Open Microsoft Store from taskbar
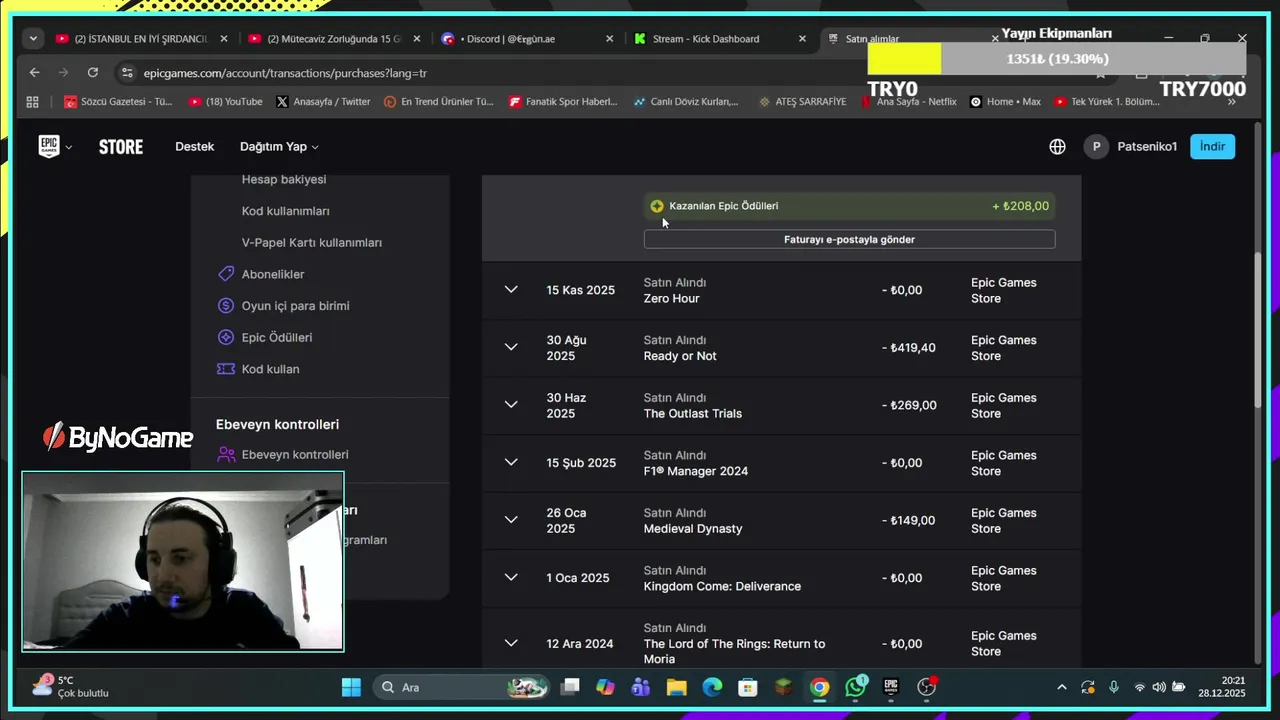The height and width of the screenshot is (720, 1280). (747, 687)
